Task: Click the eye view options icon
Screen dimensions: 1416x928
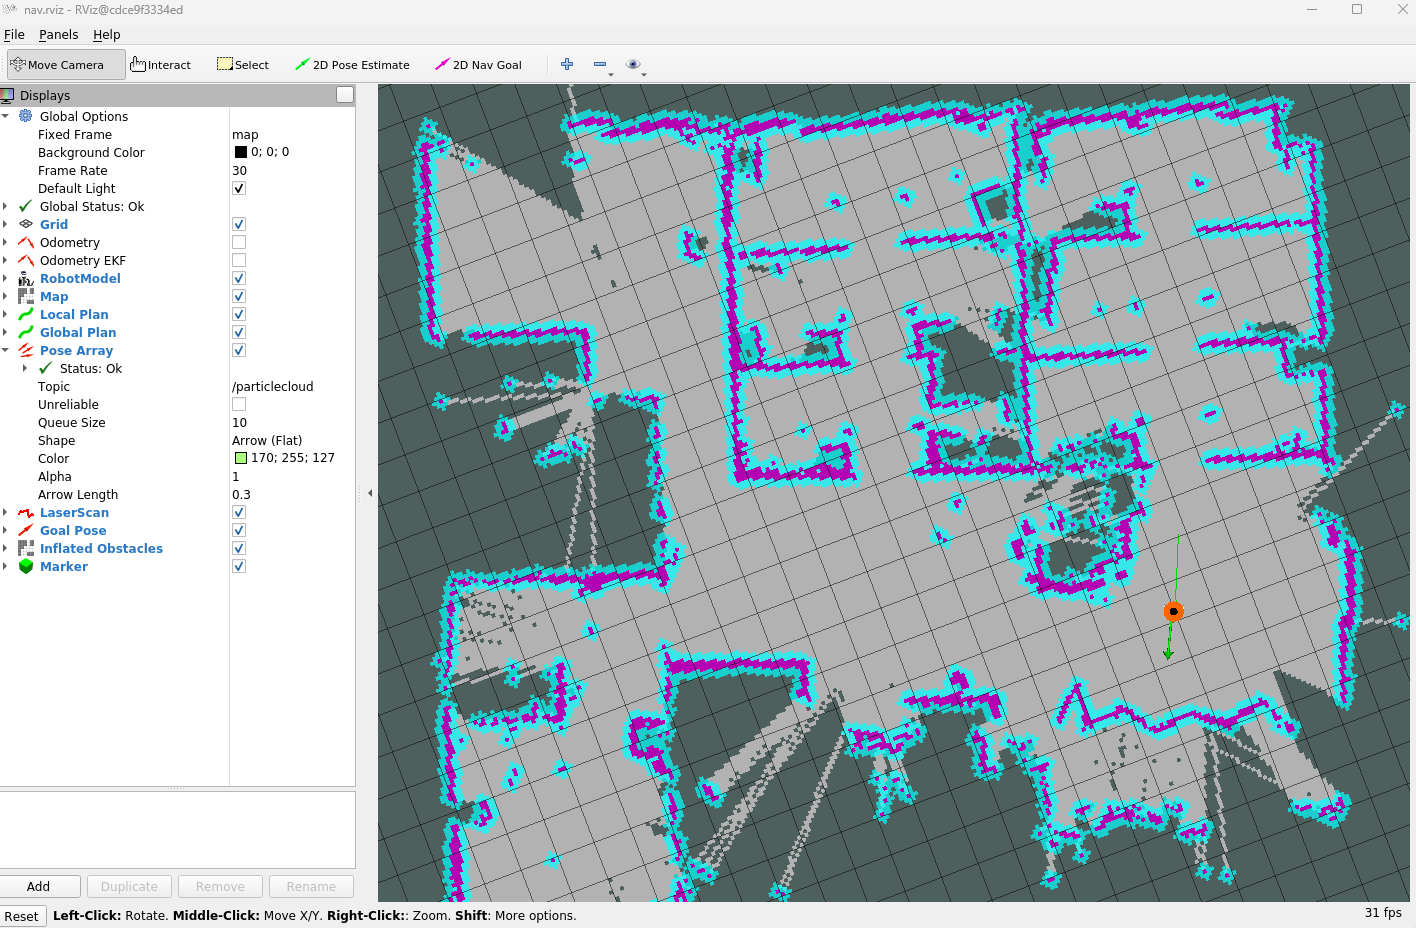Action: (x=633, y=64)
